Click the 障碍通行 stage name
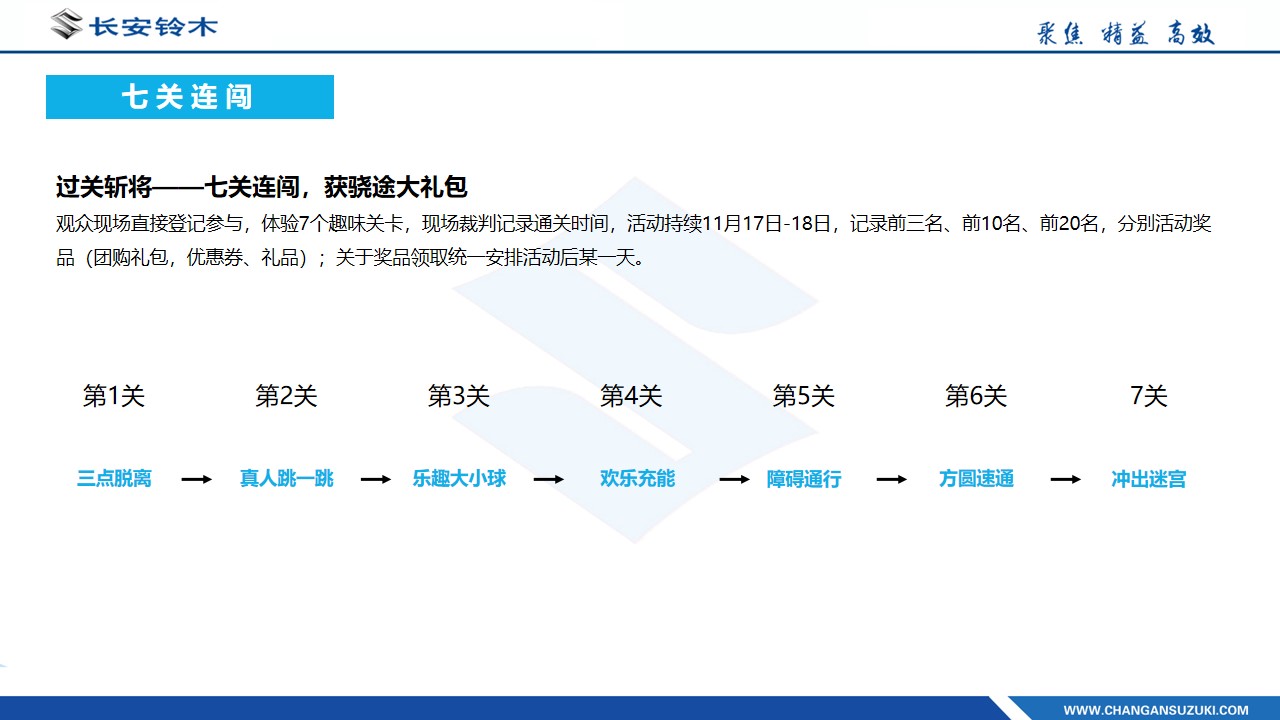Screen dimensions: 1280x720 (804, 479)
